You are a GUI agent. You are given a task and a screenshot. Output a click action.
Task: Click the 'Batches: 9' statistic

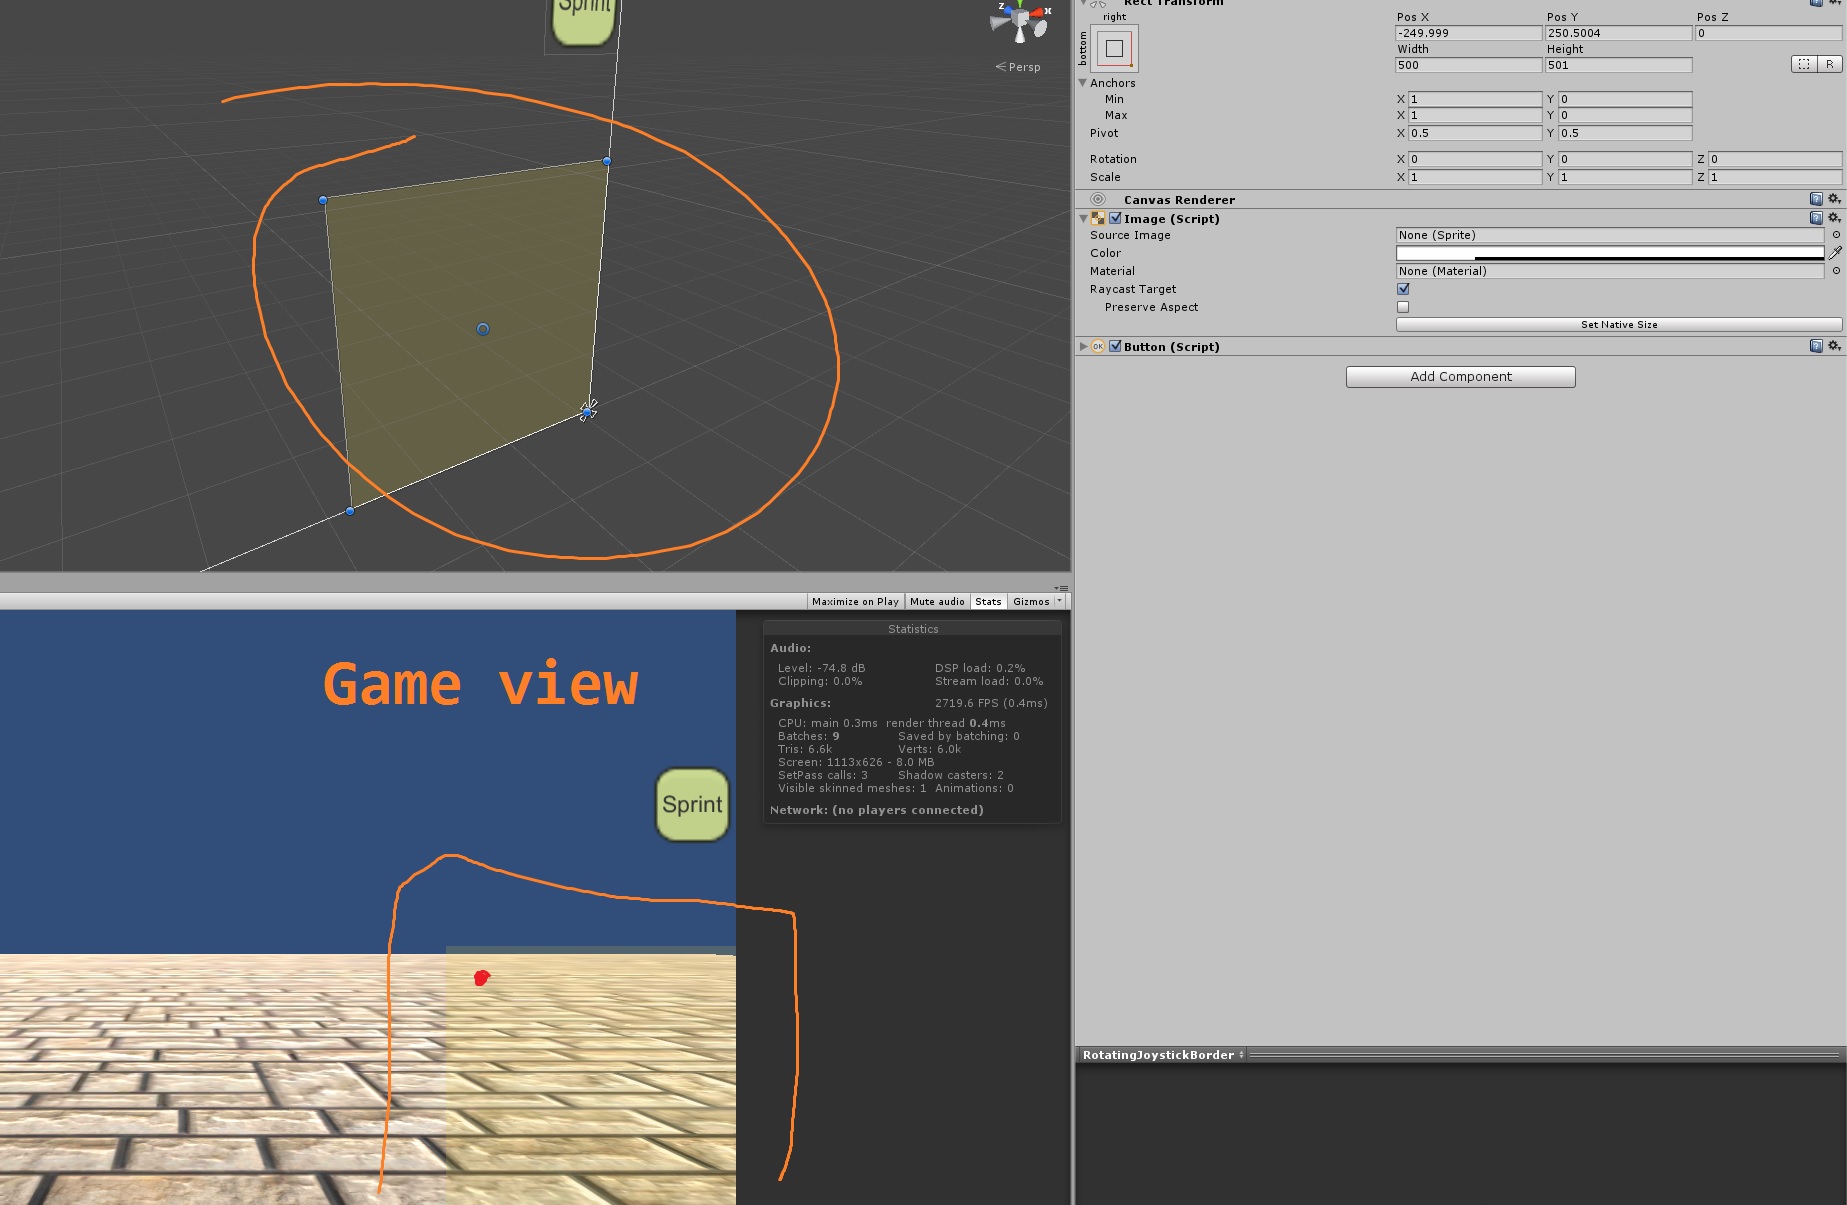(808, 736)
